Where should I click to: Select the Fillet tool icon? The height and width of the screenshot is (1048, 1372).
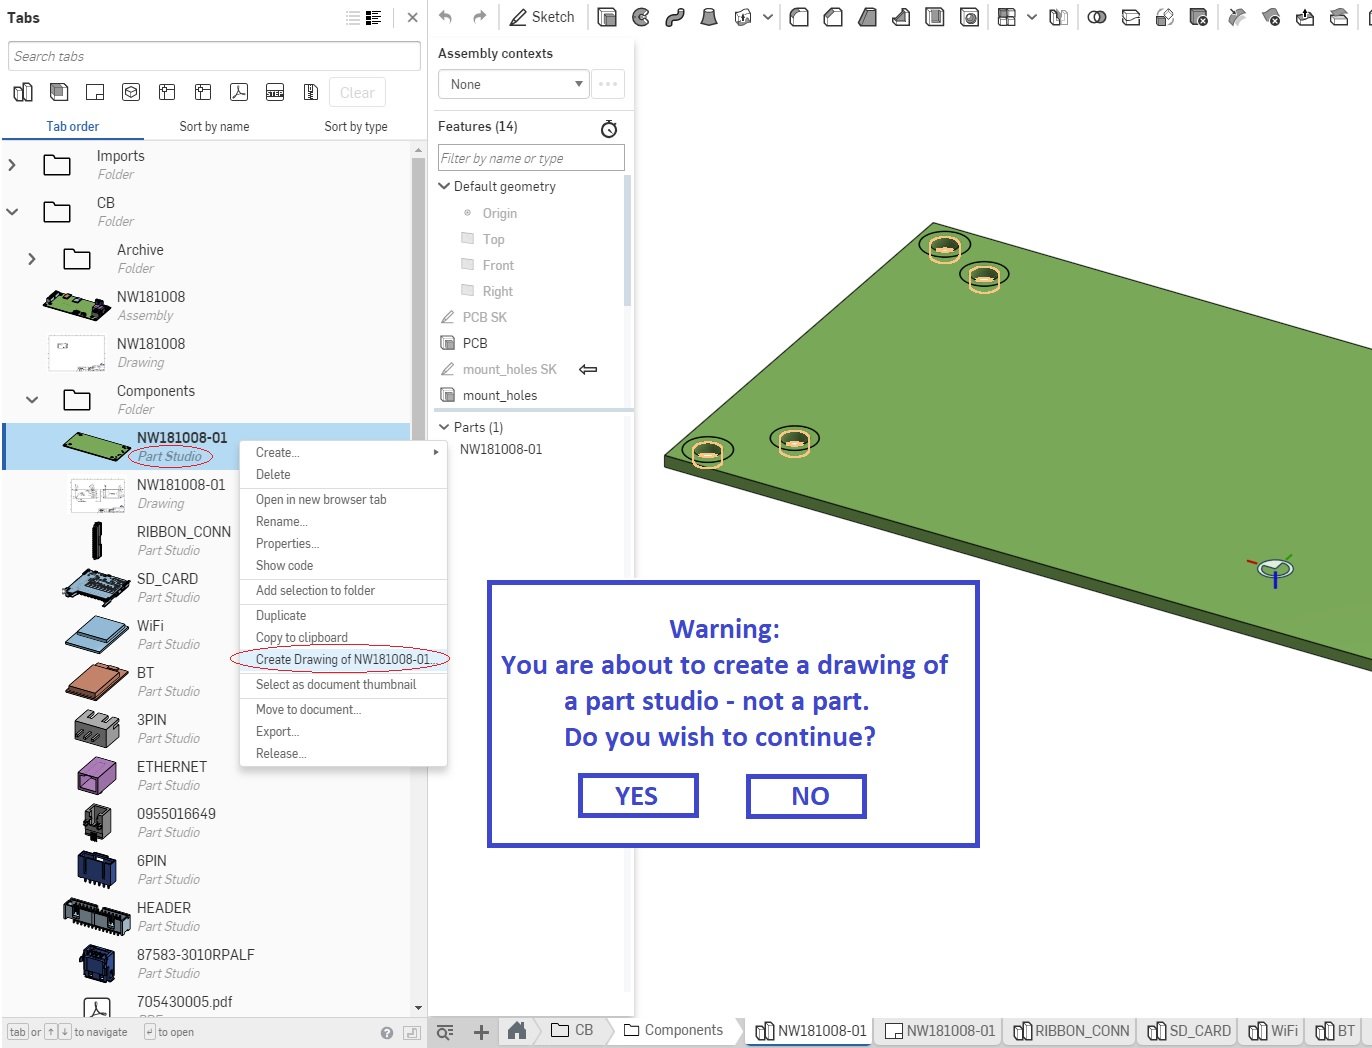click(799, 17)
